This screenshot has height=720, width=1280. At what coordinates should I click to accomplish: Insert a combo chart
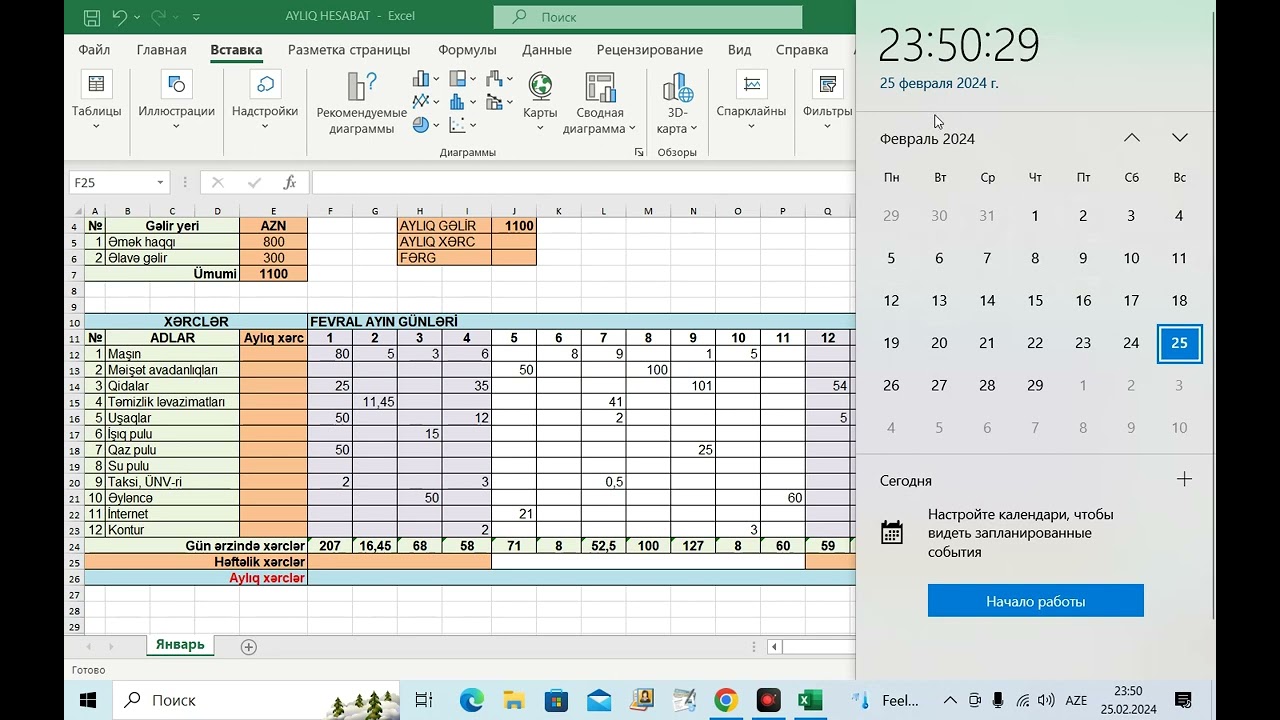tap(494, 101)
